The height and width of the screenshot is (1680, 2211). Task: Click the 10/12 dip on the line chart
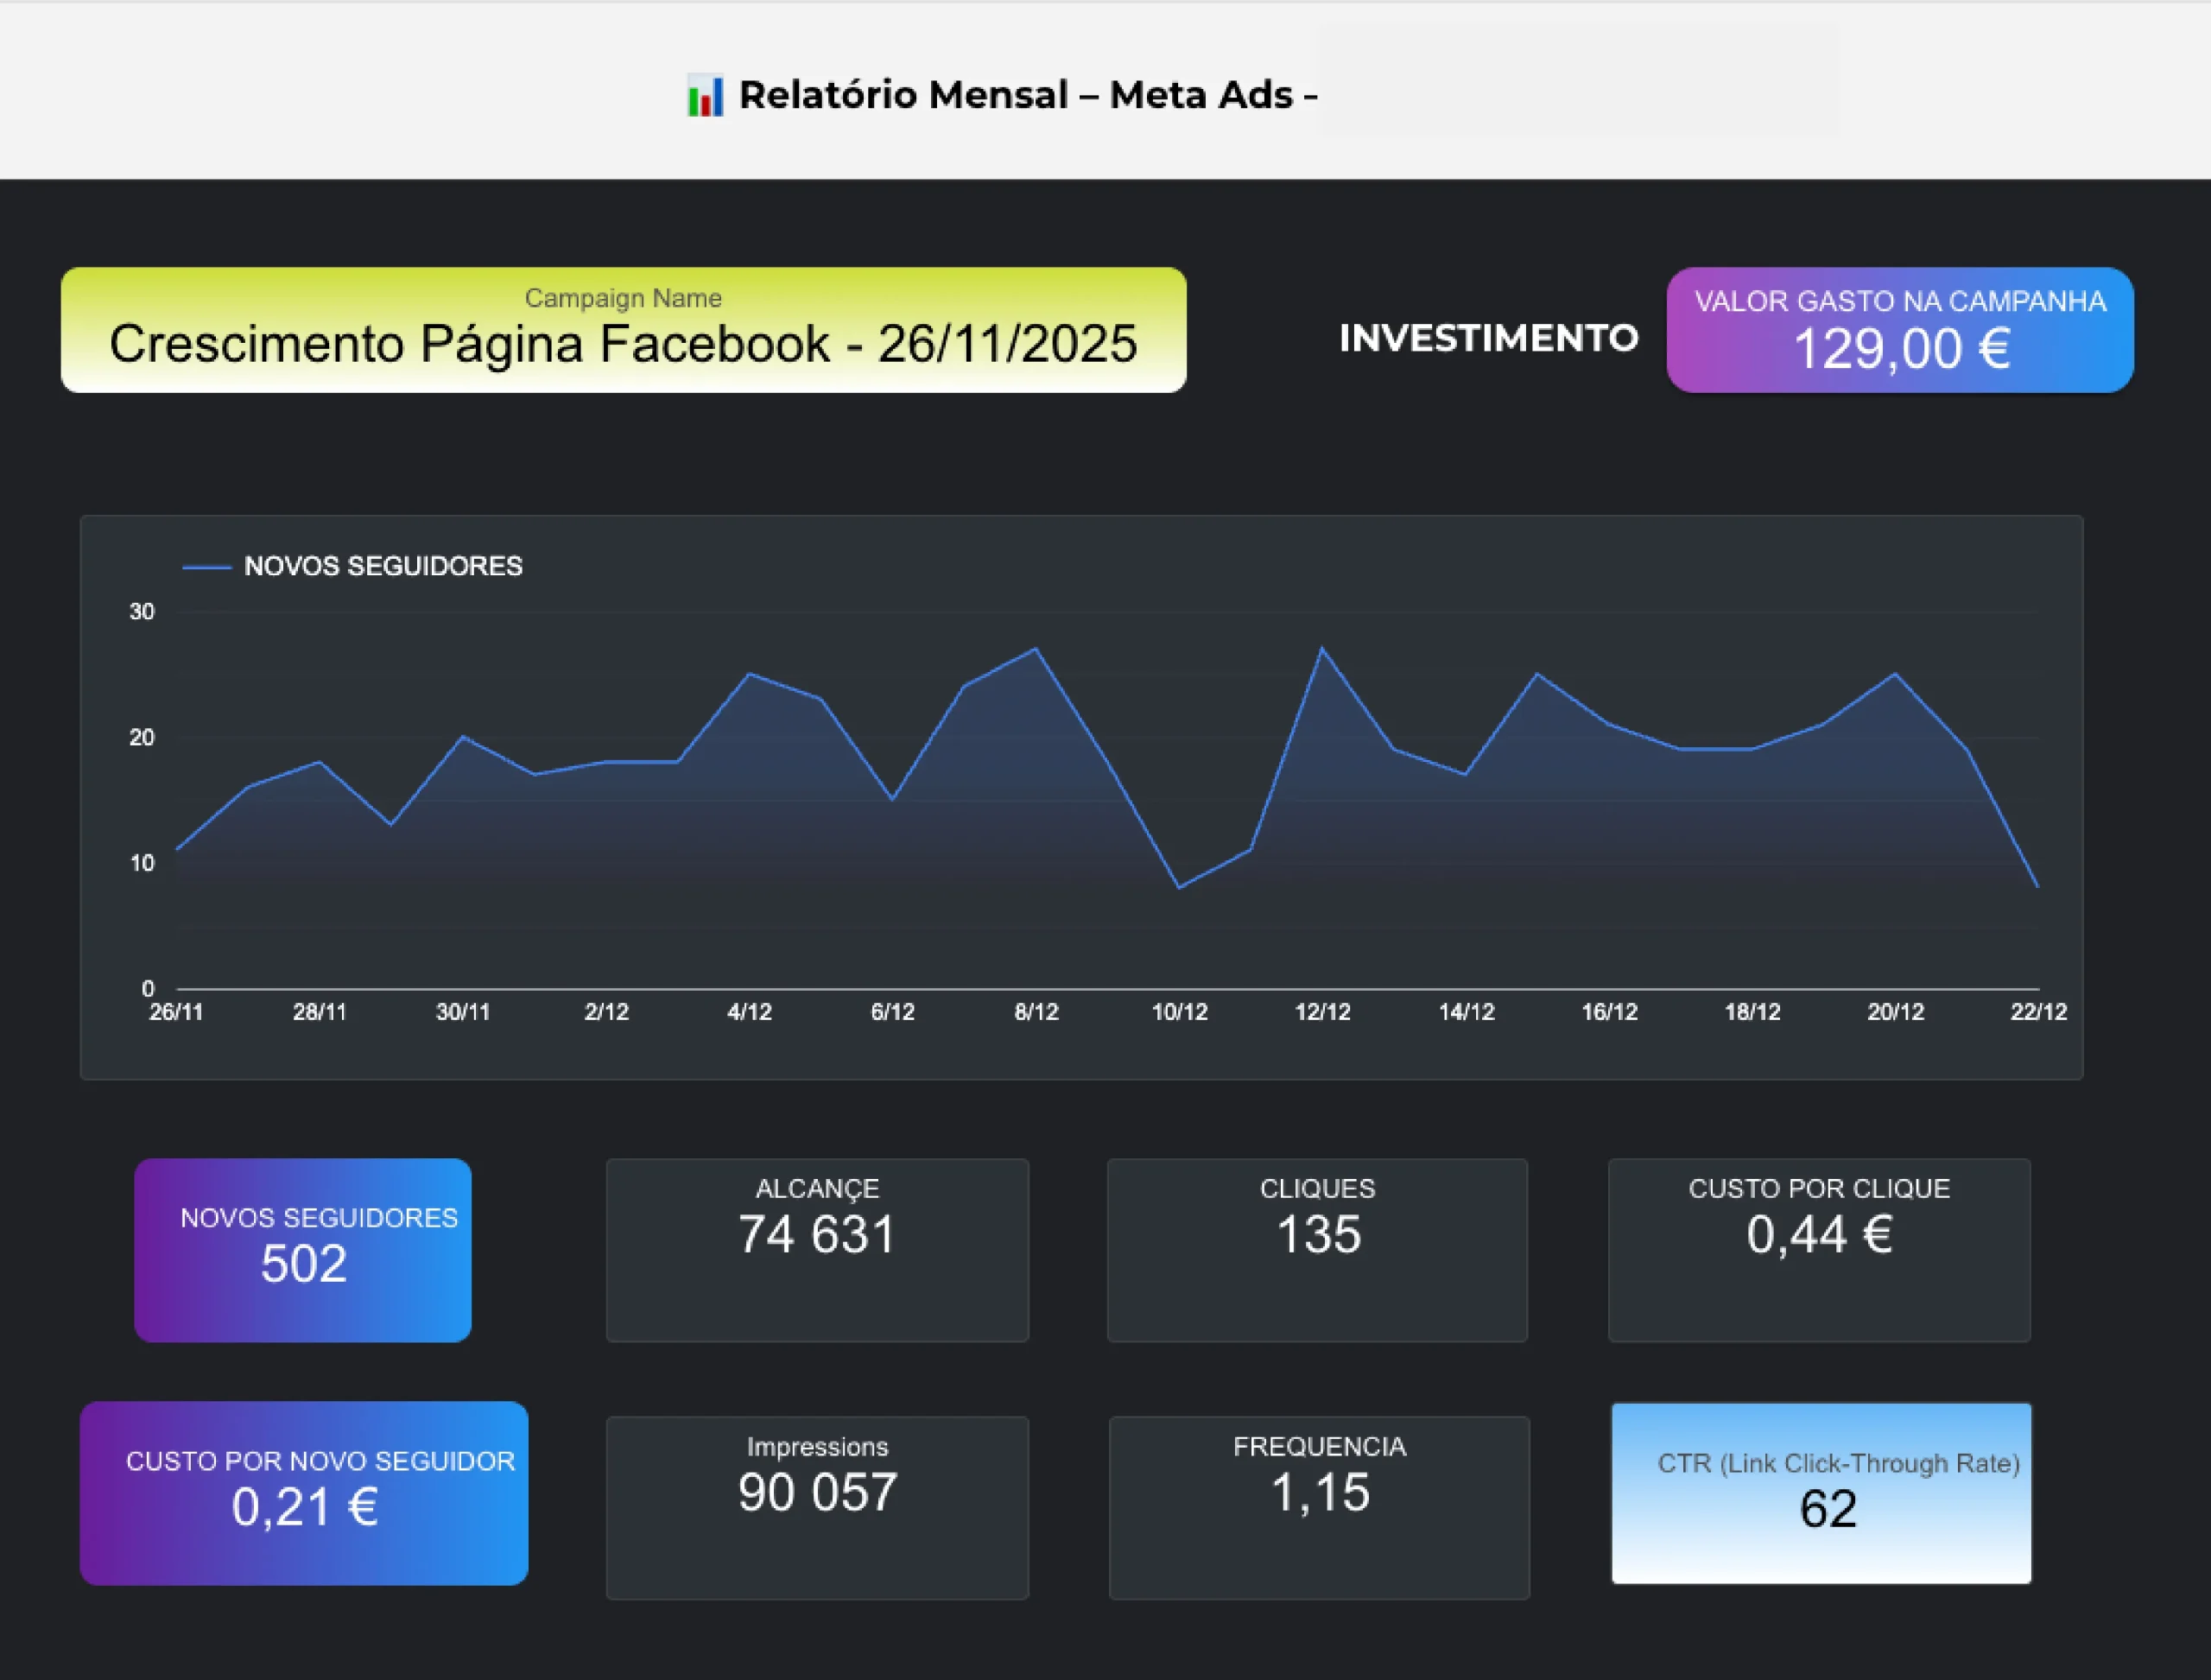(x=1180, y=887)
